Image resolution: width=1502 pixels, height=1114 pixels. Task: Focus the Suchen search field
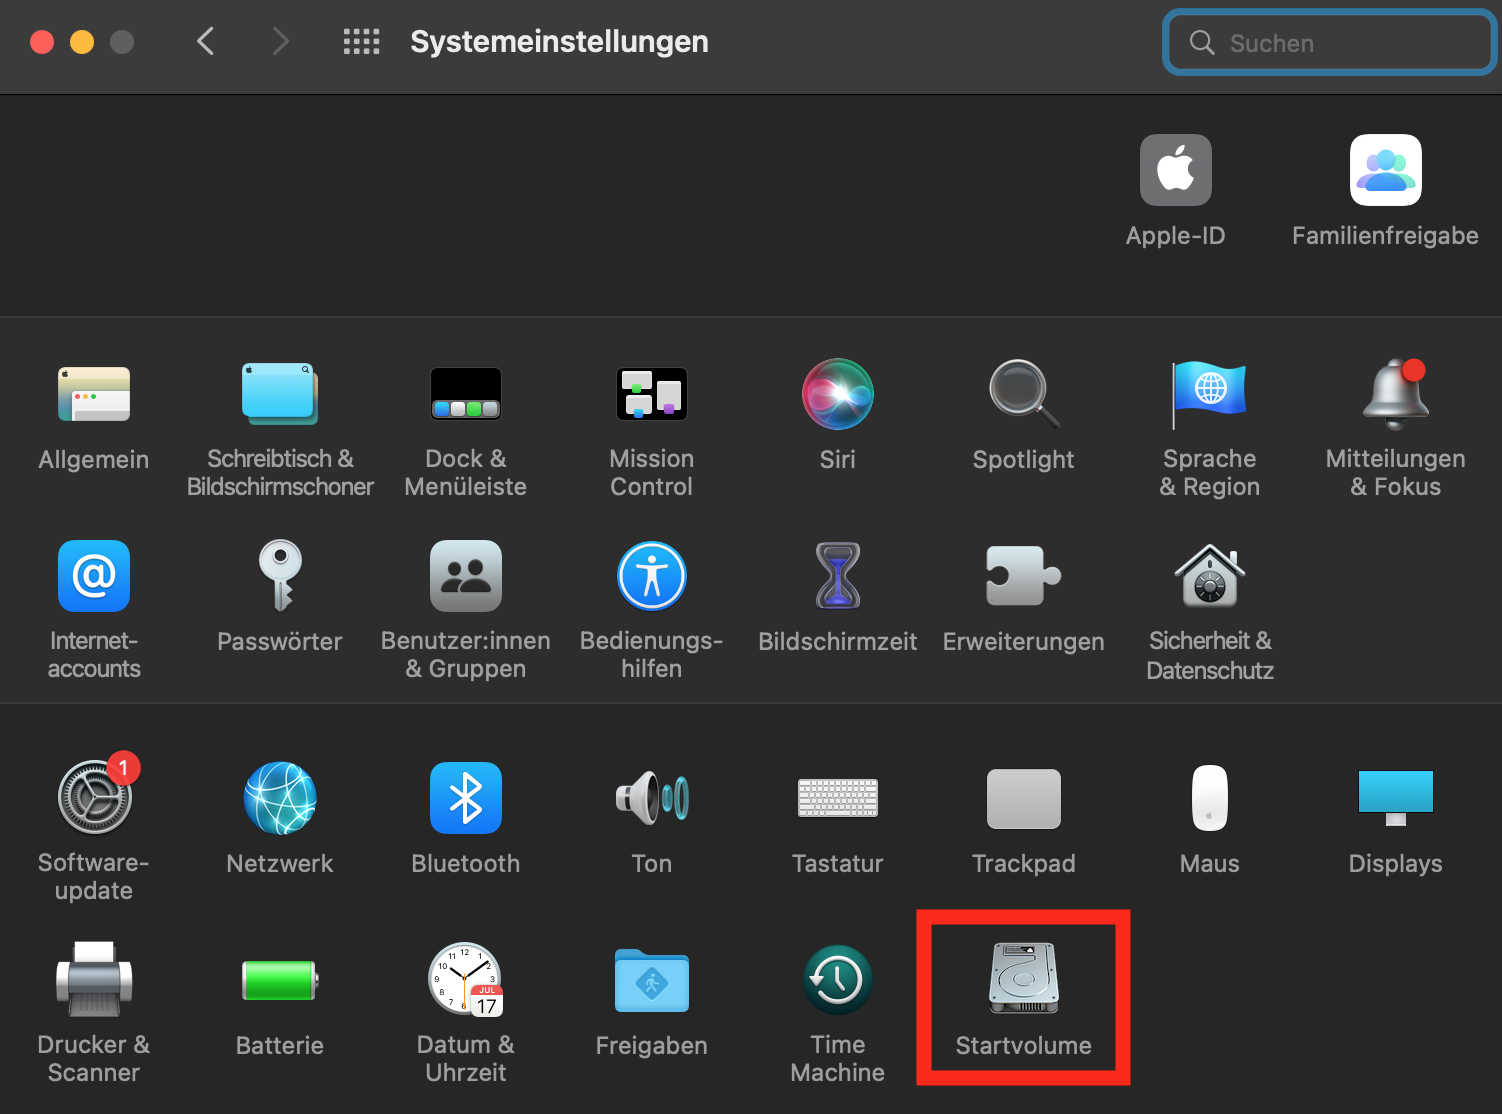(1329, 42)
